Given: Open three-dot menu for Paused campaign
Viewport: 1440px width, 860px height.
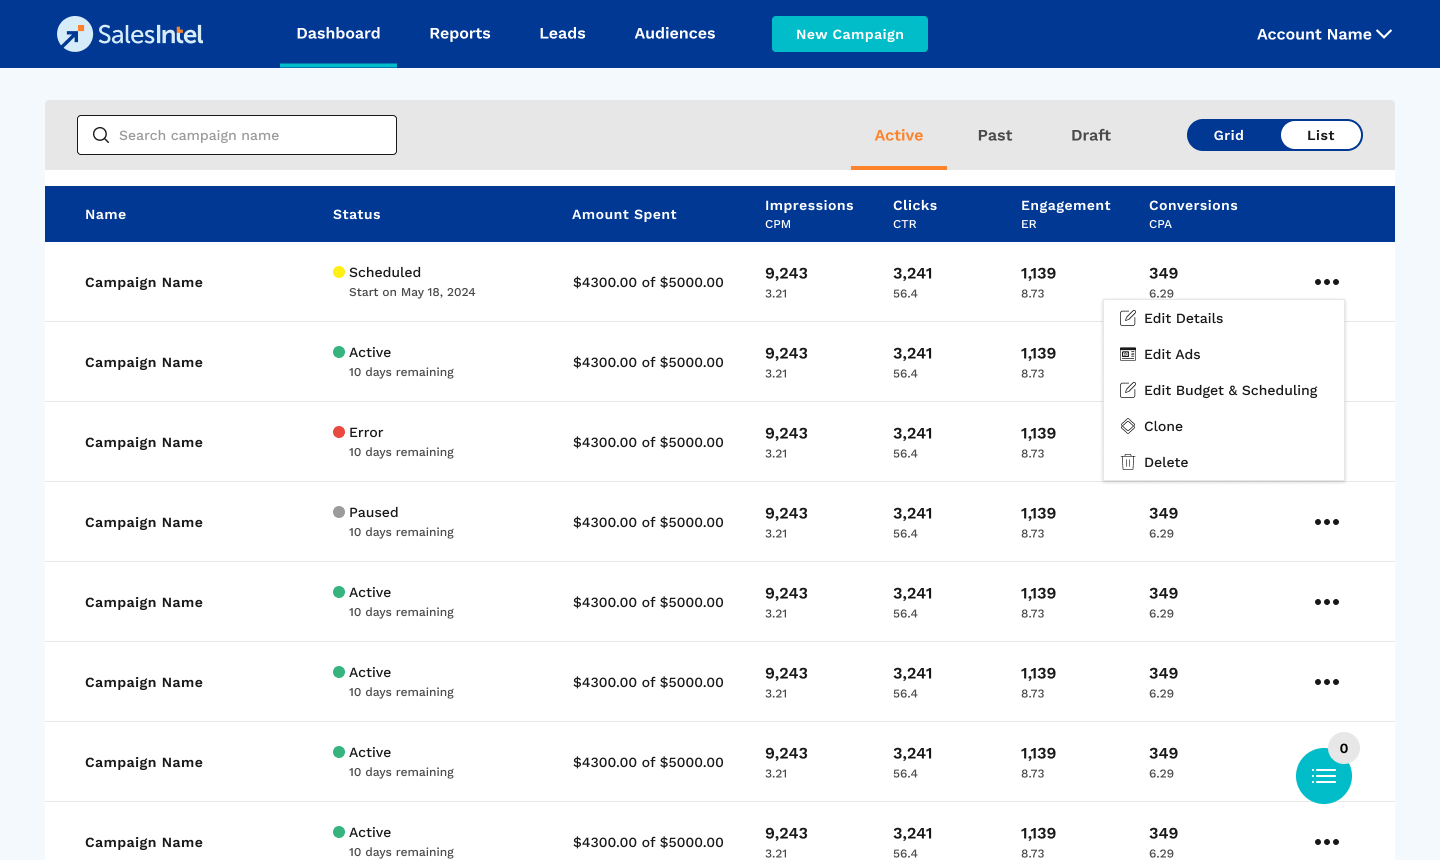Looking at the screenshot, I should click(x=1326, y=522).
